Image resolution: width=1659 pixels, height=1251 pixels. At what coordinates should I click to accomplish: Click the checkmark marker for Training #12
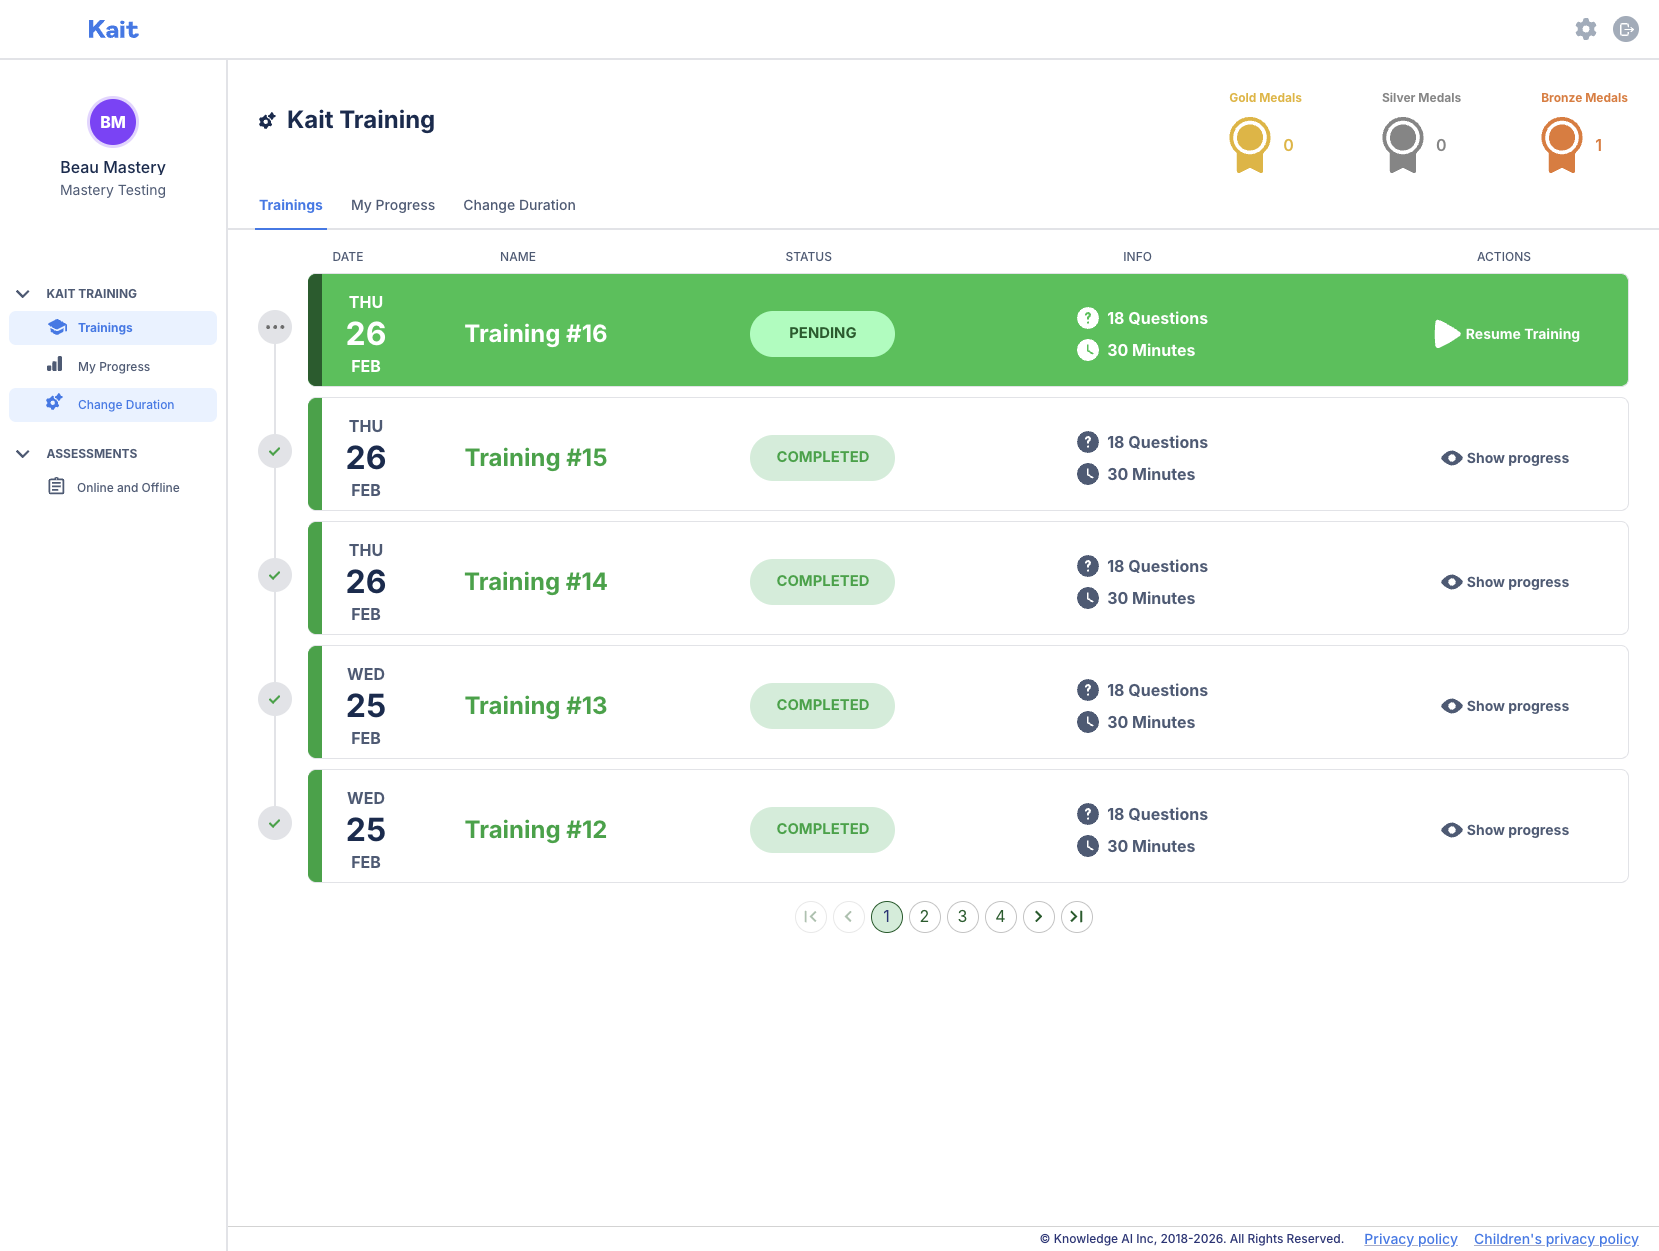click(275, 823)
